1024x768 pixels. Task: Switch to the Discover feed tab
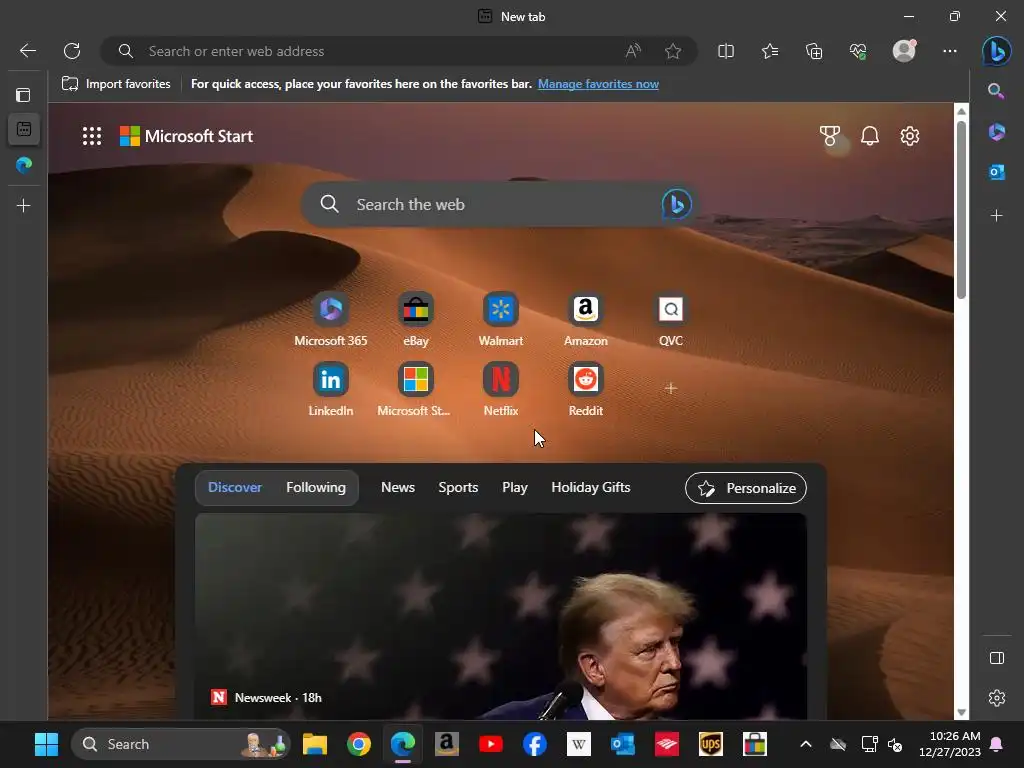[x=234, y=488]
